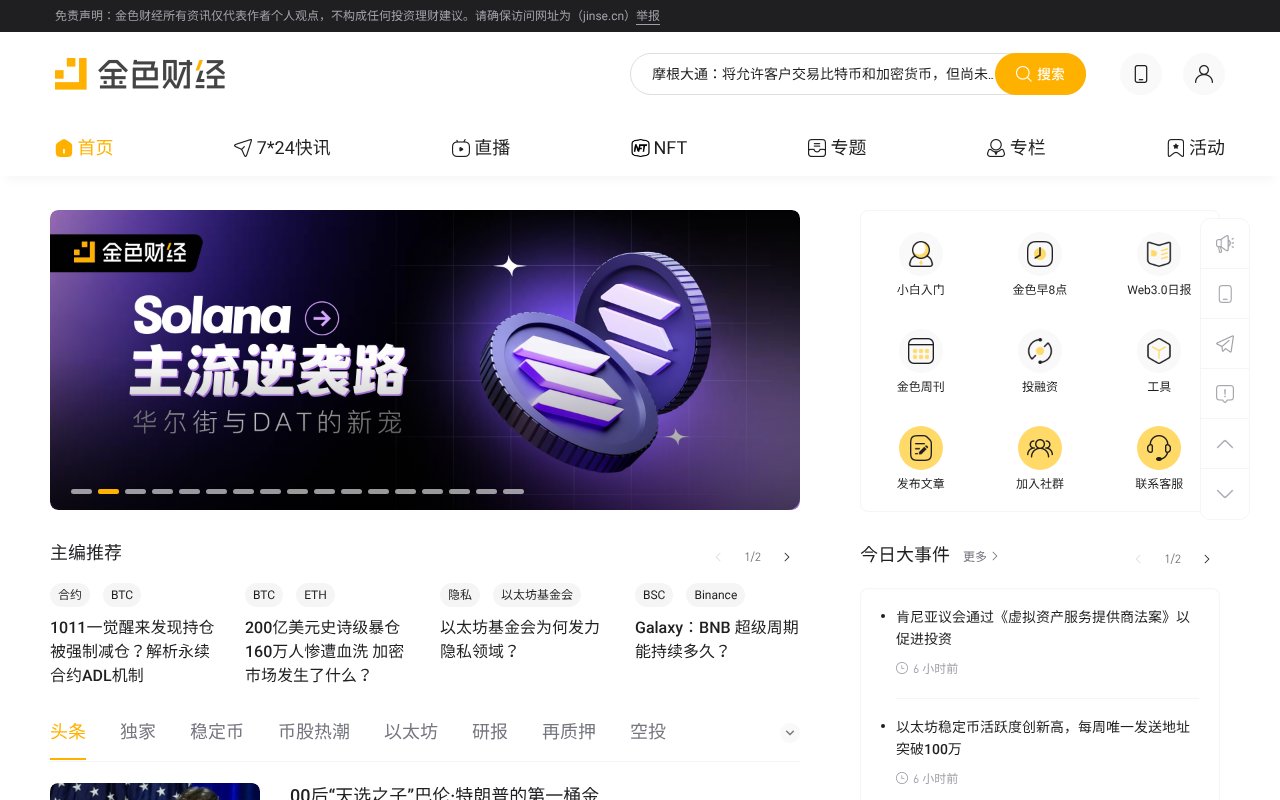Click the upward chevron in the side rail

pos(1224,444)
